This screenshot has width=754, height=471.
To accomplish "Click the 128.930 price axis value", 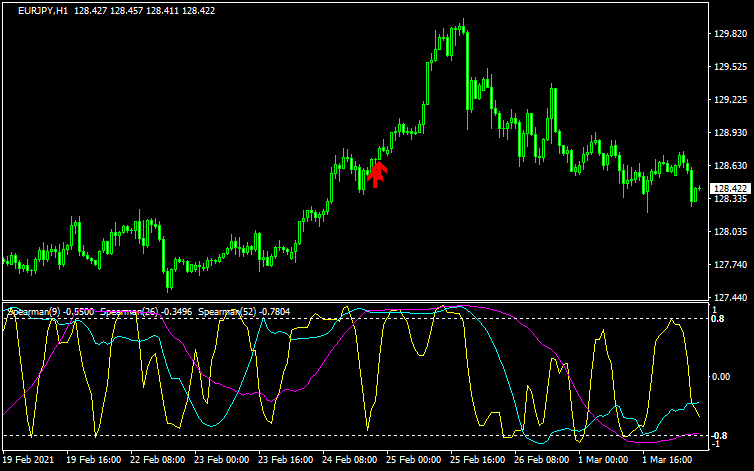I will click(730, 133).
